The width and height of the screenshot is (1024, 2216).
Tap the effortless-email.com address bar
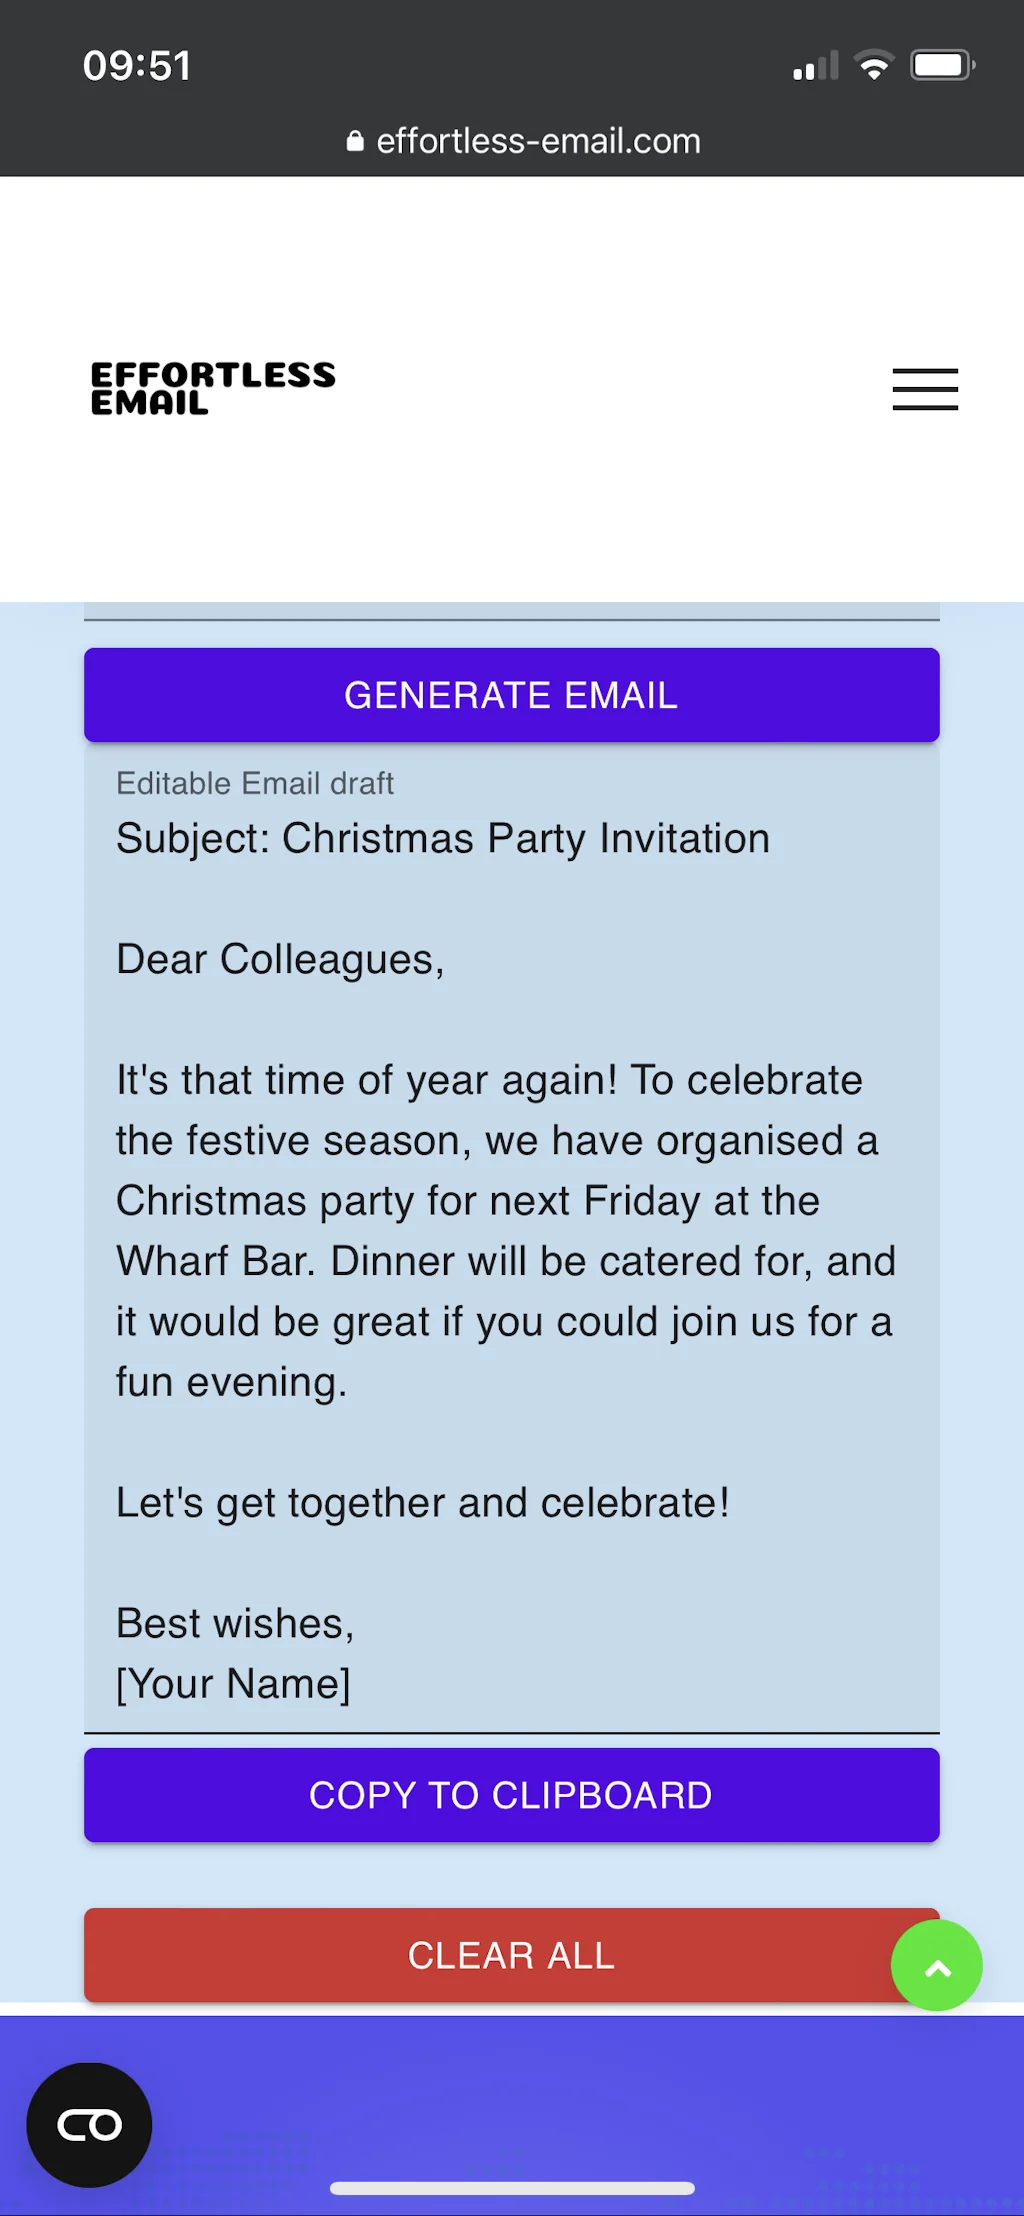point(537,140)
